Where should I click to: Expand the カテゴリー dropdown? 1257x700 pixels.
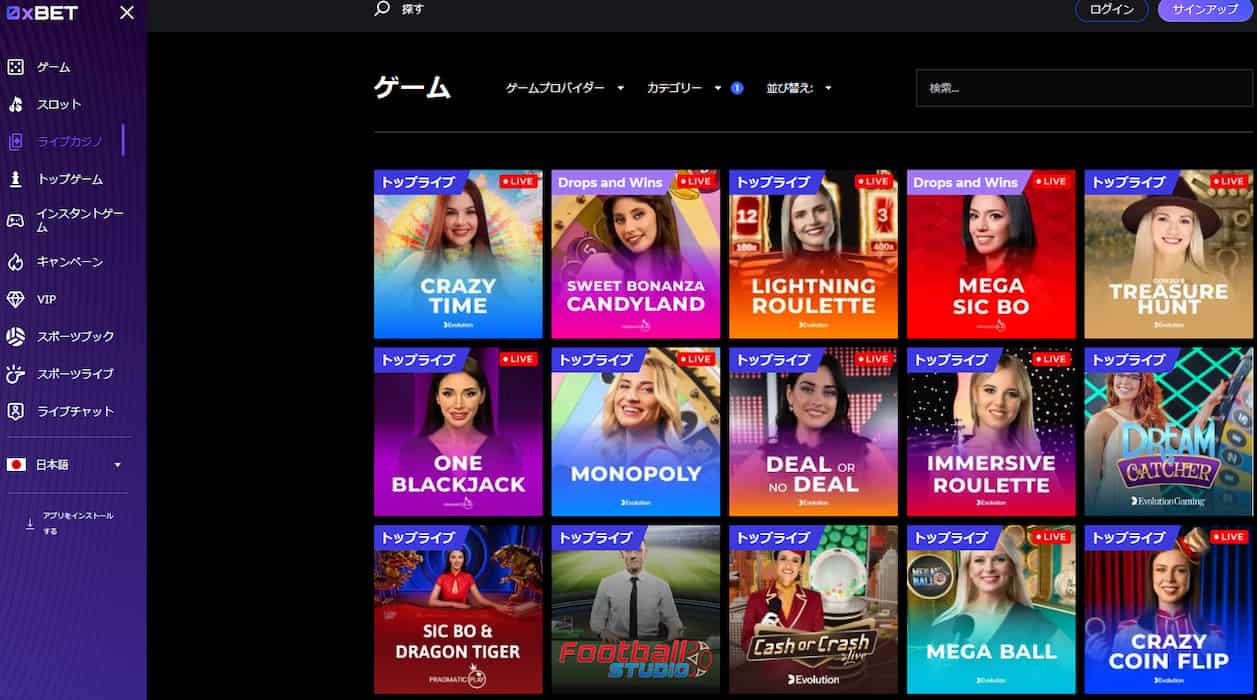point(684,88)
